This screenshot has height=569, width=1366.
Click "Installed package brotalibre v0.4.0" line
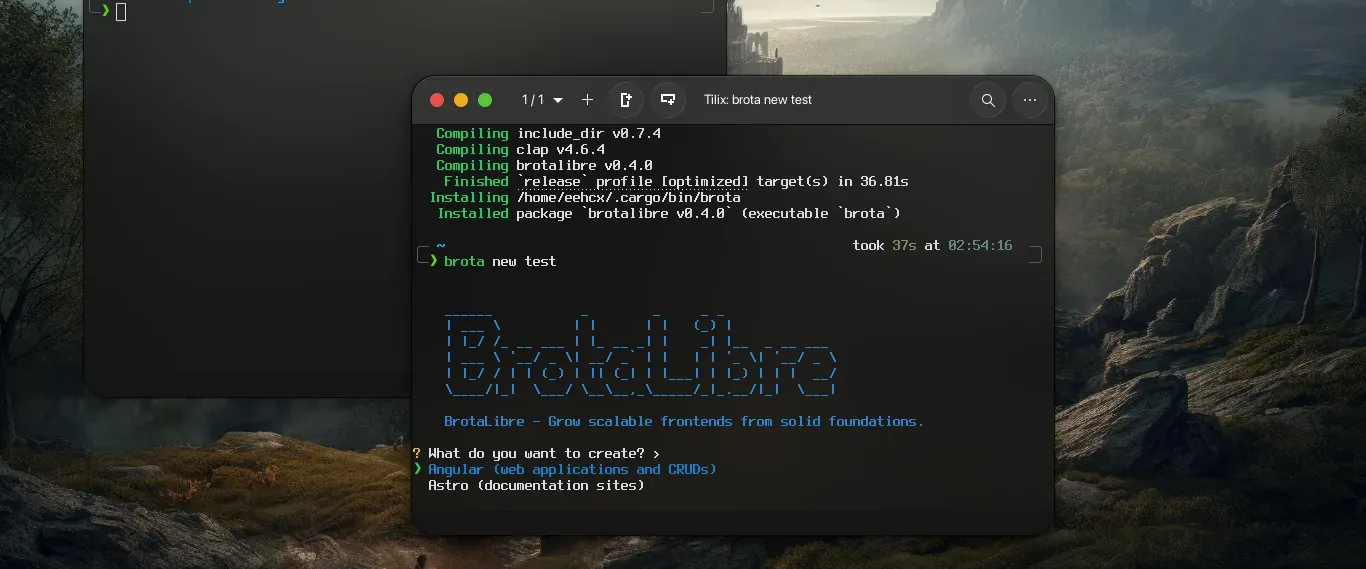(x=669, y=213)
